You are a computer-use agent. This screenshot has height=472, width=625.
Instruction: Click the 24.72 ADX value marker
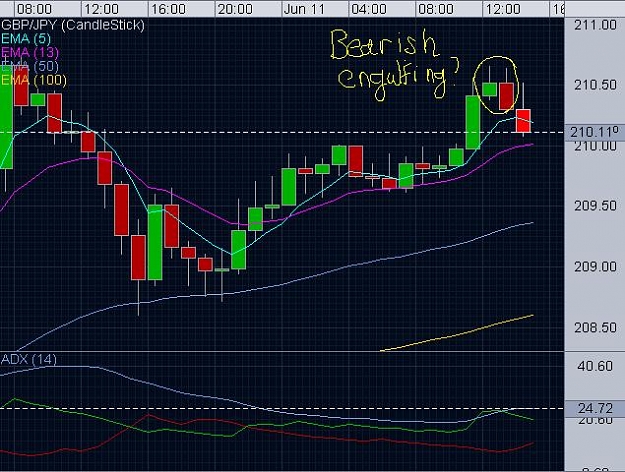(594, 408)
